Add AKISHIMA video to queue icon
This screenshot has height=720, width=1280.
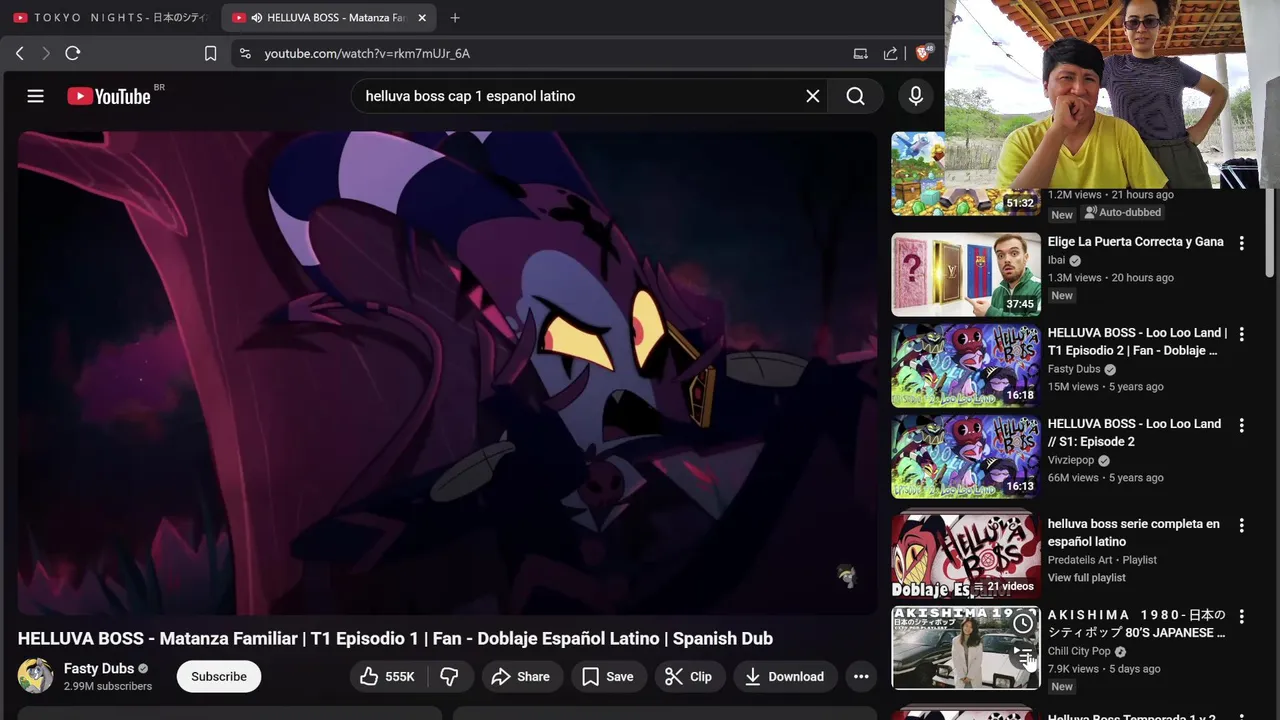[1023, 655]
